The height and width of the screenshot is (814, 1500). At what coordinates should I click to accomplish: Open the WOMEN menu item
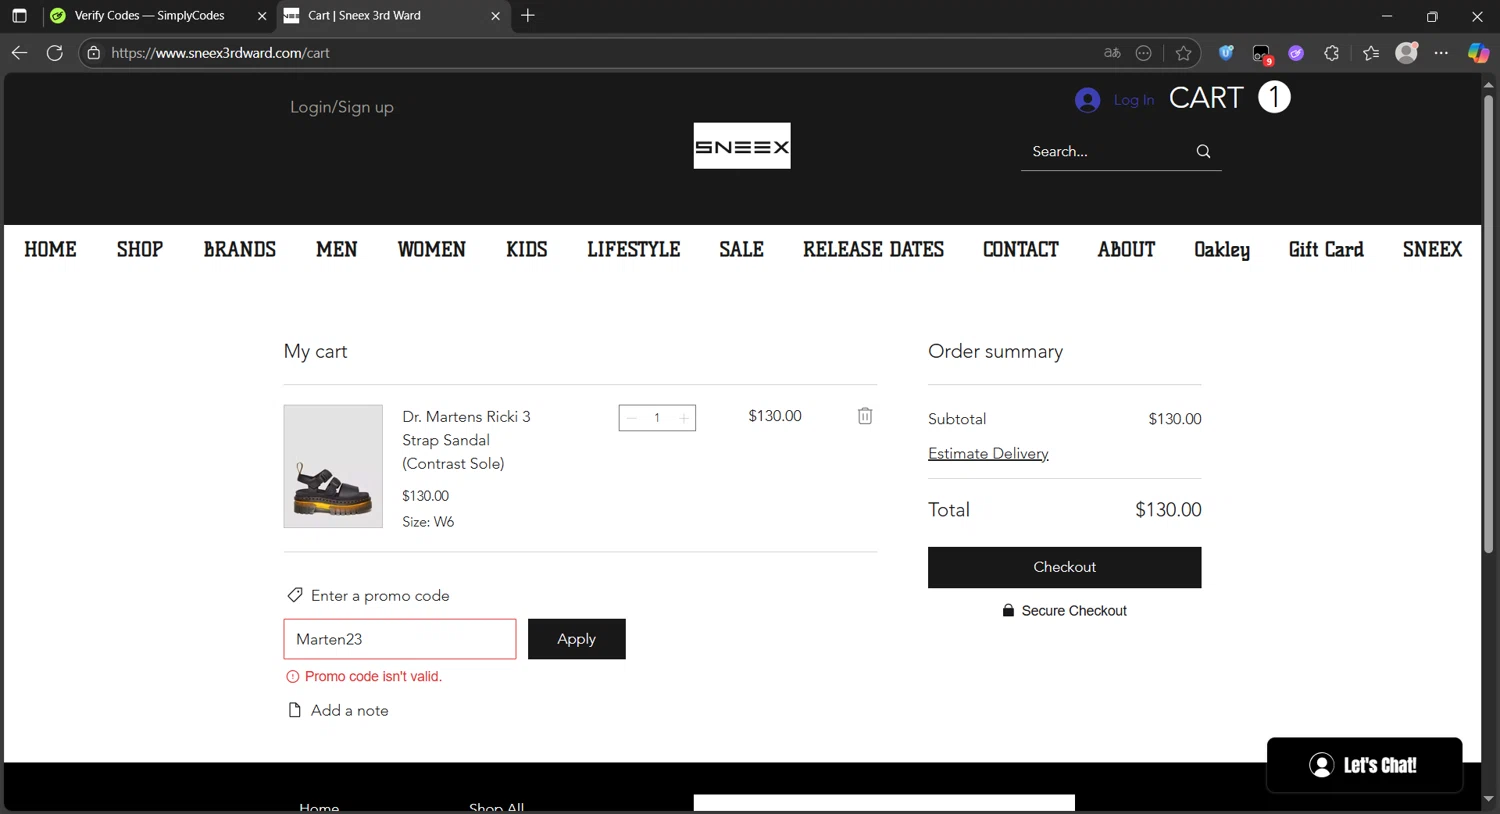coord(432,249)
